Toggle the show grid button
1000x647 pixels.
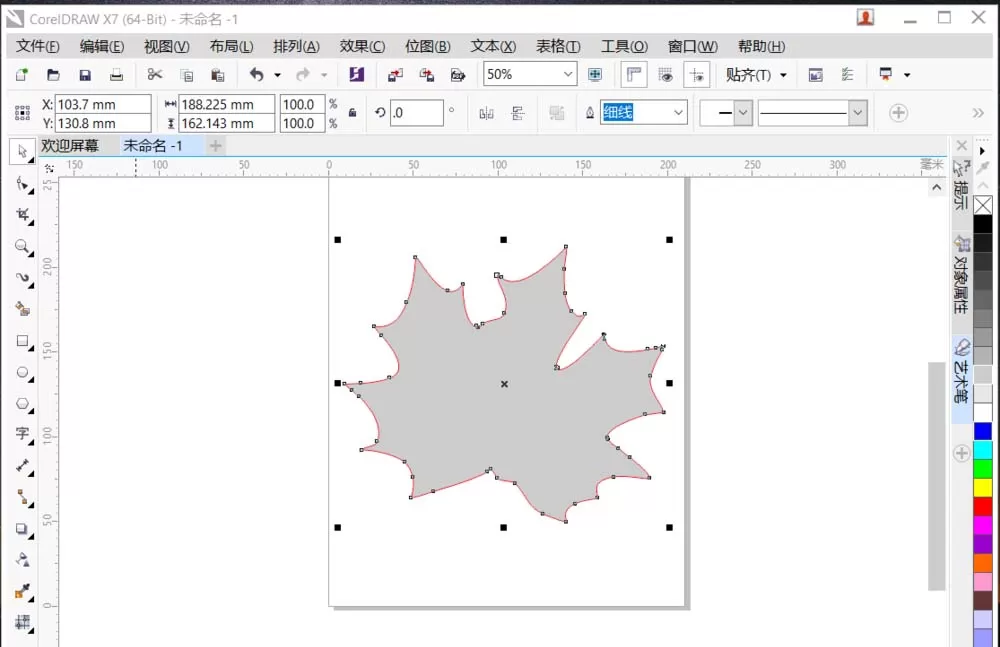pos(665,75)
